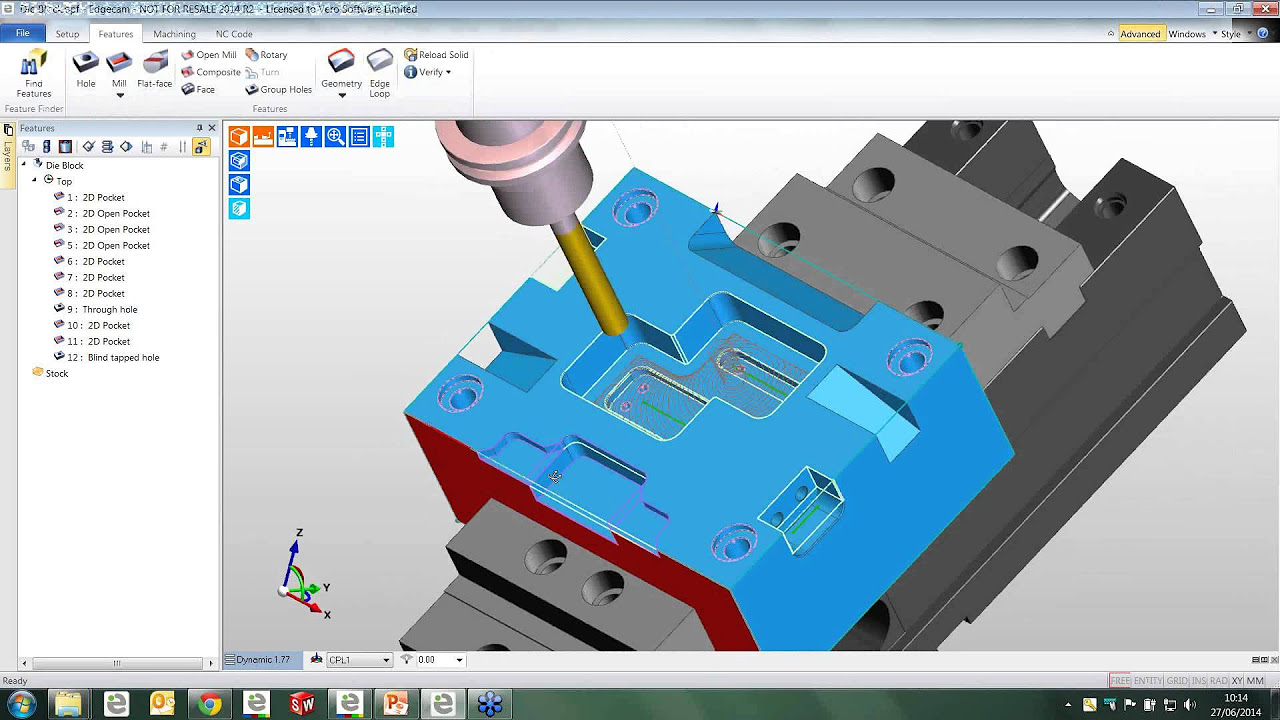Toggle MM units in status bar

point(1255,681)
